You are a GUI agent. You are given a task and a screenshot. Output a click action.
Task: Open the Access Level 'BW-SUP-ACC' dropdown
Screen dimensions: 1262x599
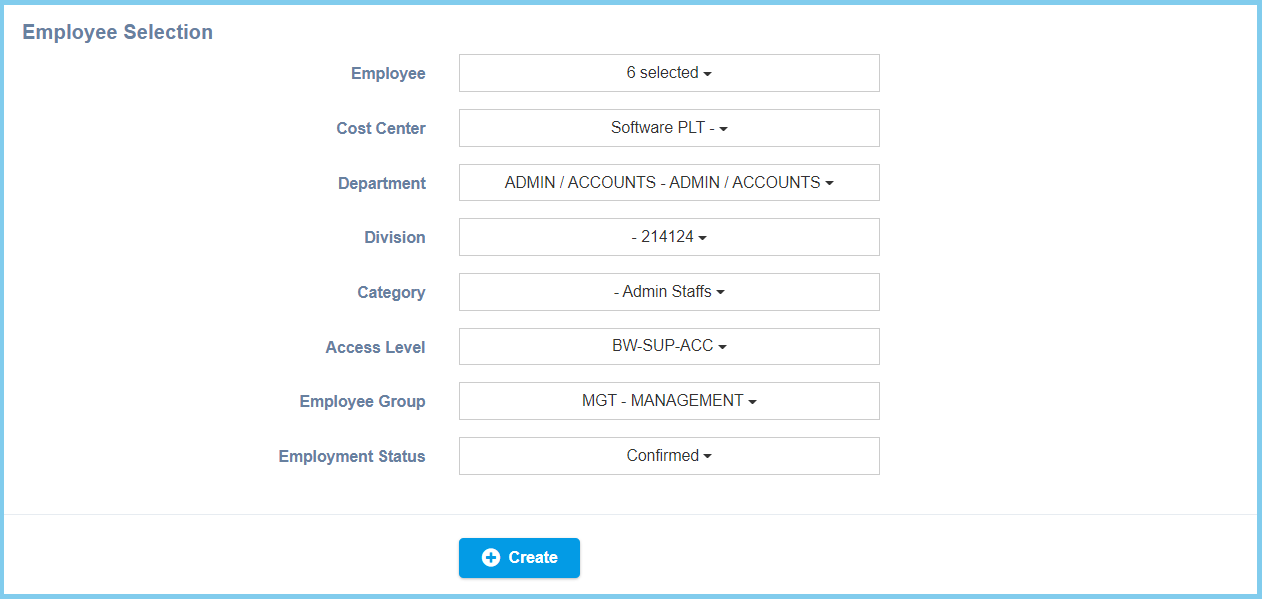[x=669, y=346]
